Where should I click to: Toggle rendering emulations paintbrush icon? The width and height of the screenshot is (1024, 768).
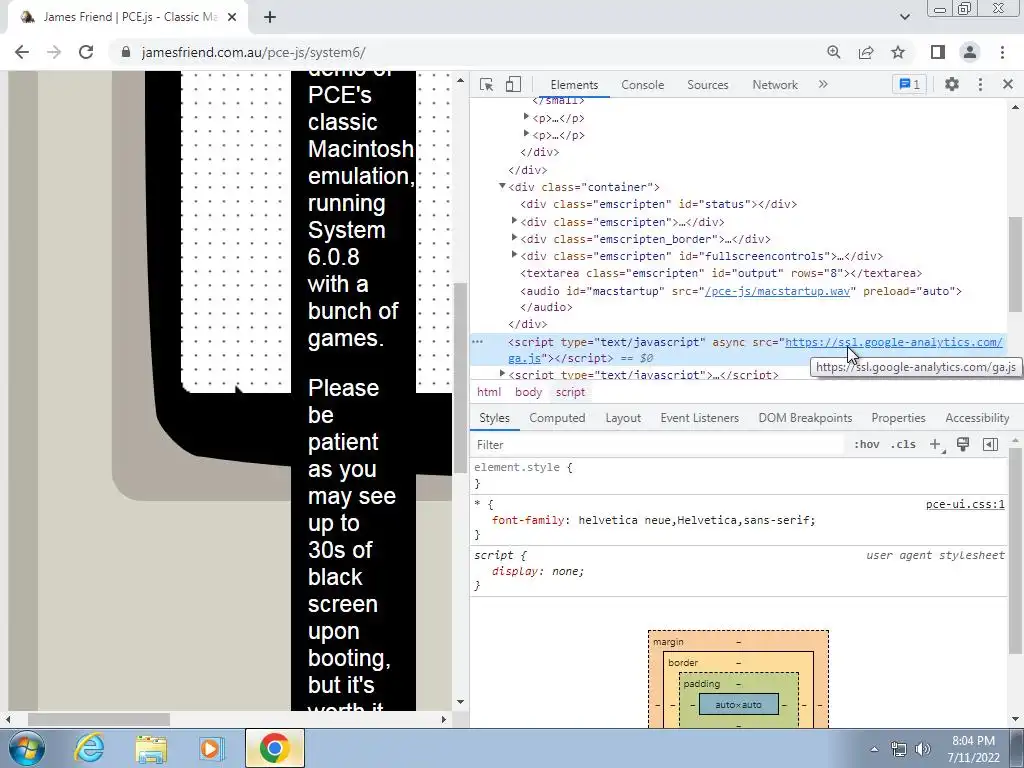pyautogui.click(x=963, y=445)
